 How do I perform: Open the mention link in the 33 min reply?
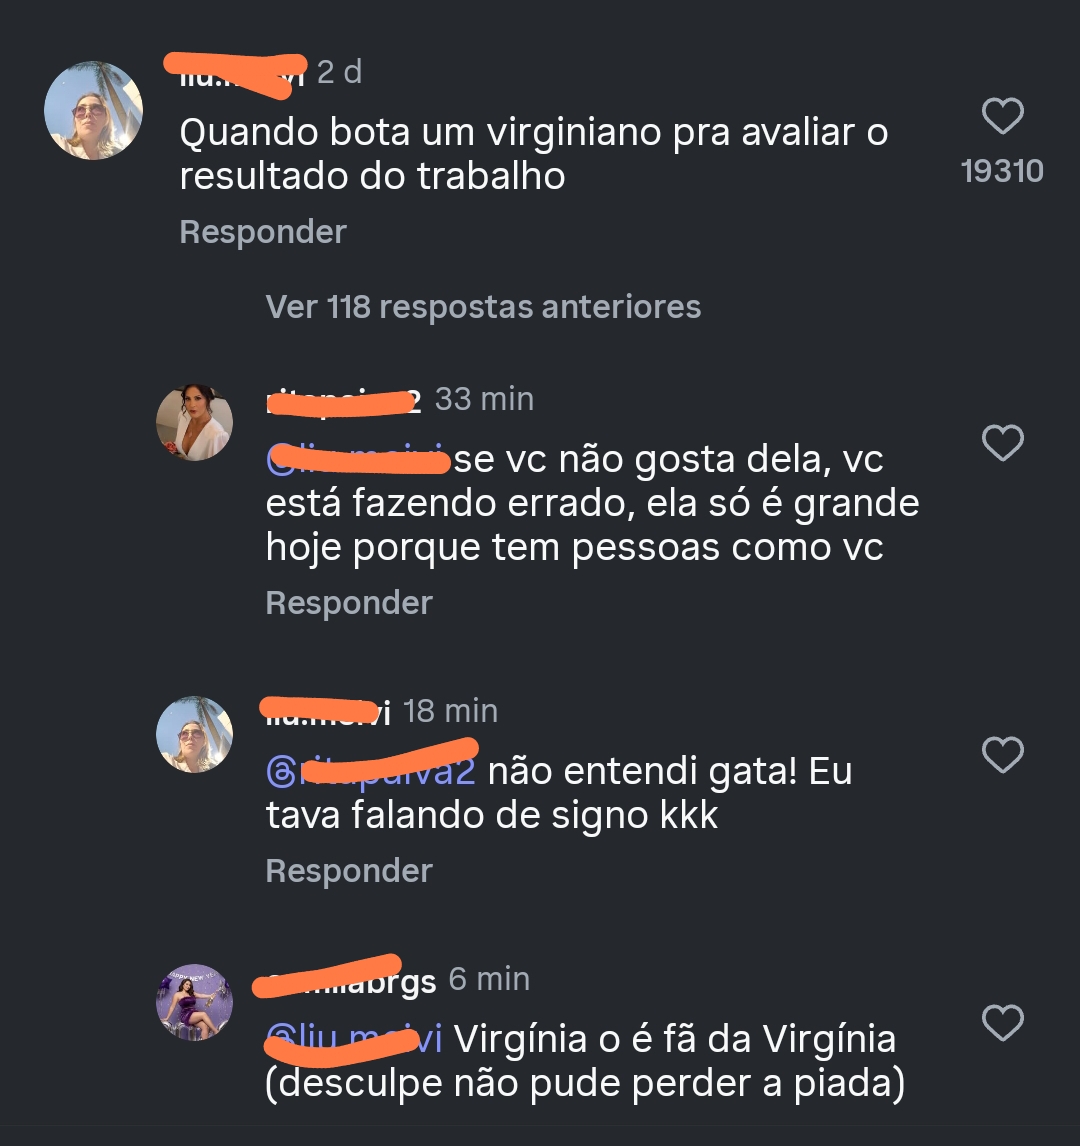point(357,459)
